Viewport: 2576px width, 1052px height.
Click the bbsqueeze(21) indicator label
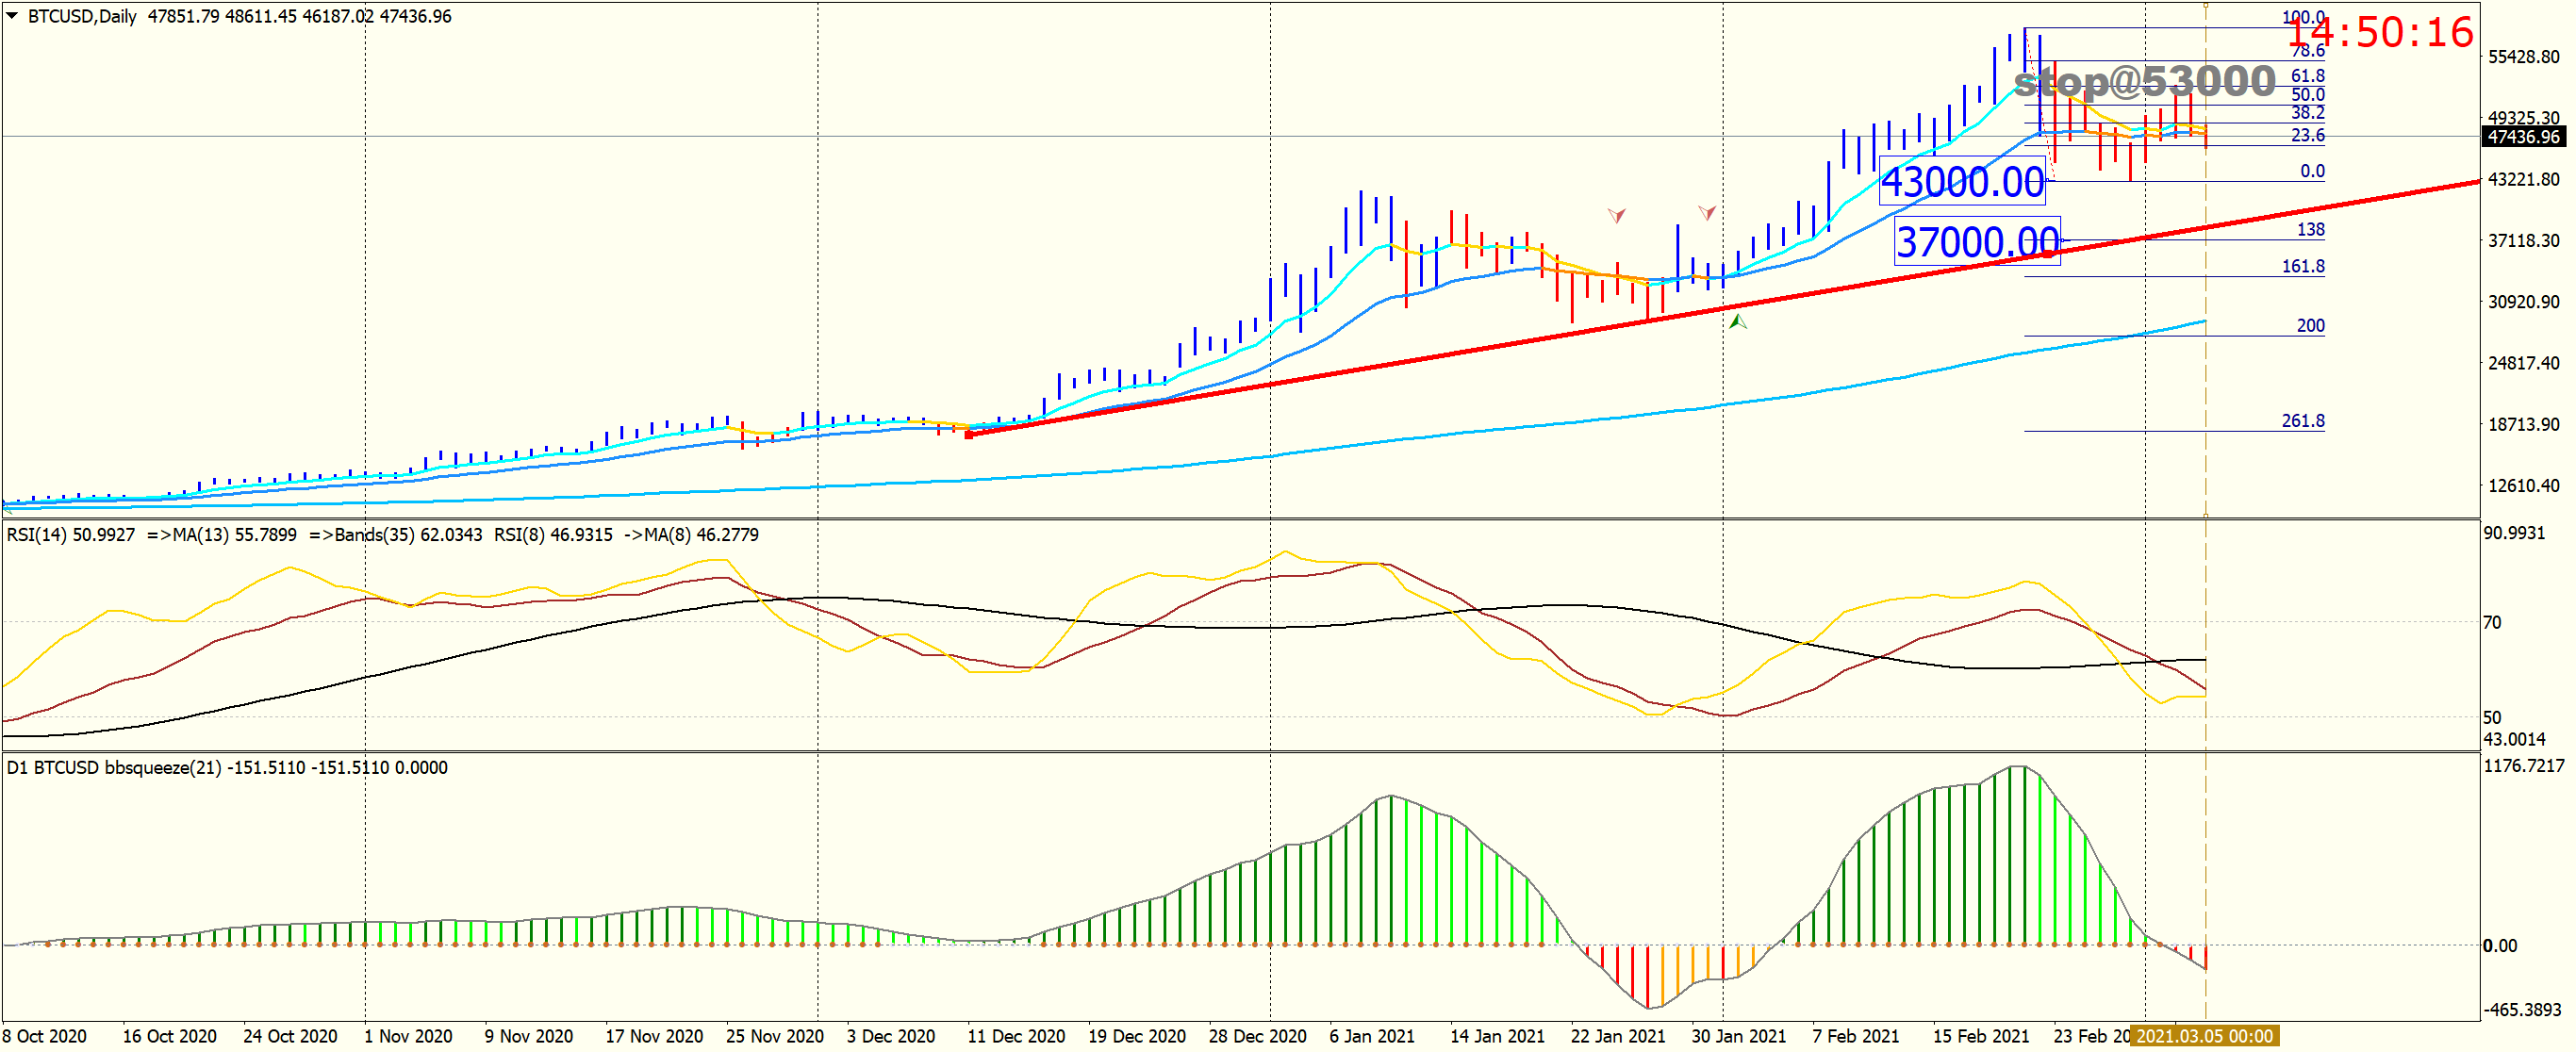[x=163, y=768]
